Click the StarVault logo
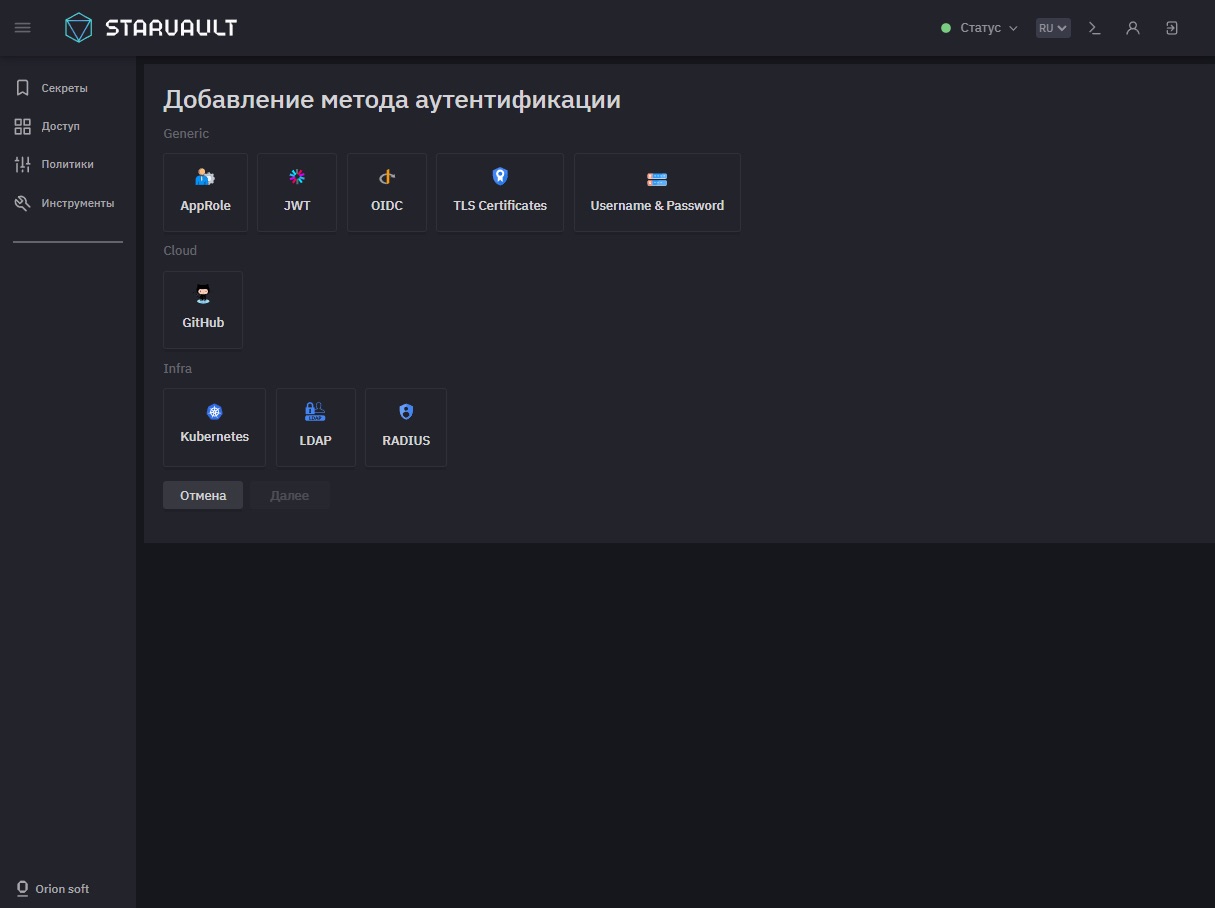Image resolution: width=1215 pixels, height=908 pixels. coord(151,28)
